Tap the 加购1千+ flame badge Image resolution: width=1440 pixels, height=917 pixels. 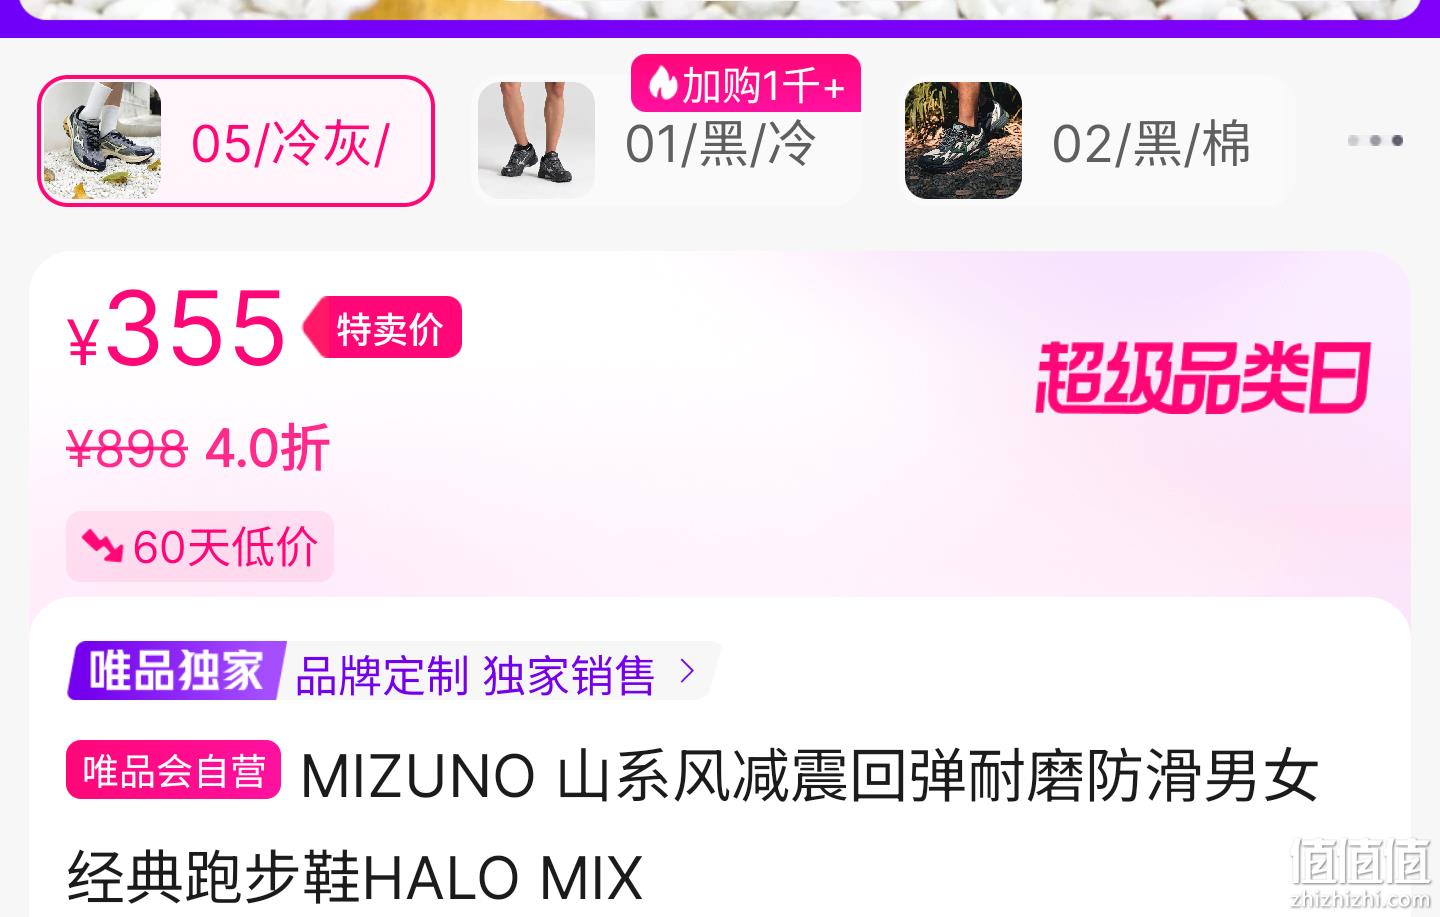pos(746,84)
